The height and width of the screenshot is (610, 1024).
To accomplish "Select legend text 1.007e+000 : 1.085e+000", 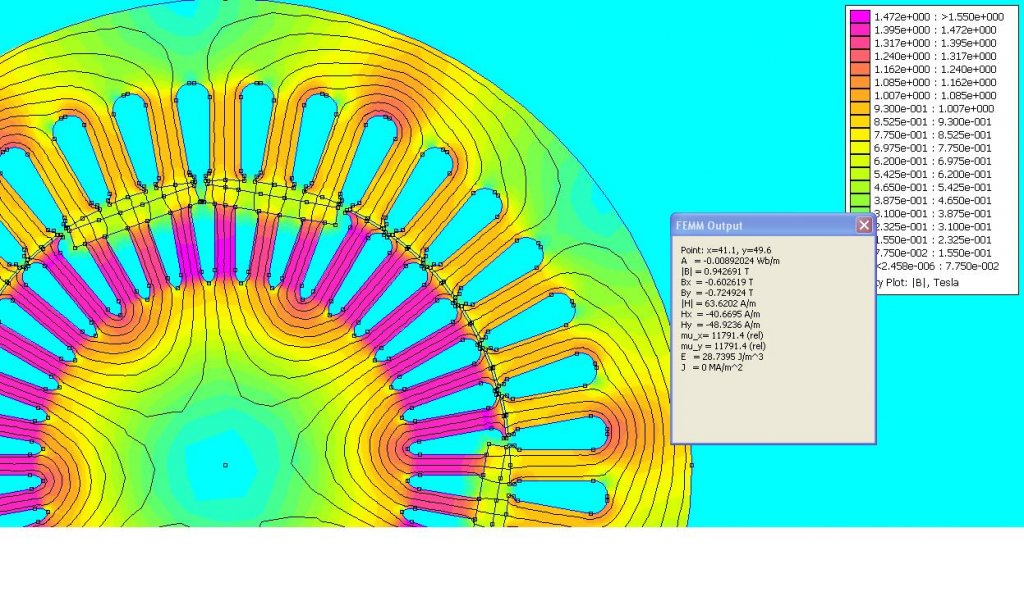I will [935, 95].
